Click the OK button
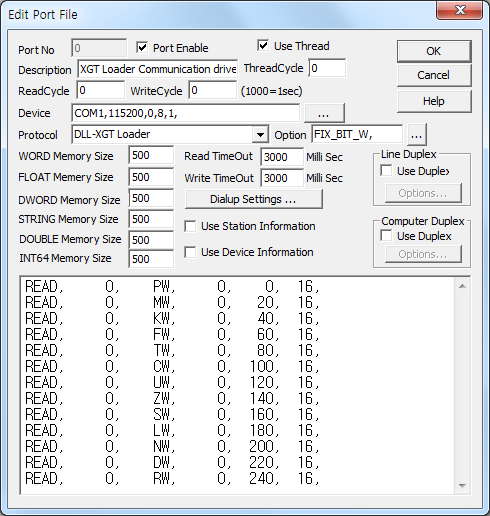490x516 pixels. 434,51
